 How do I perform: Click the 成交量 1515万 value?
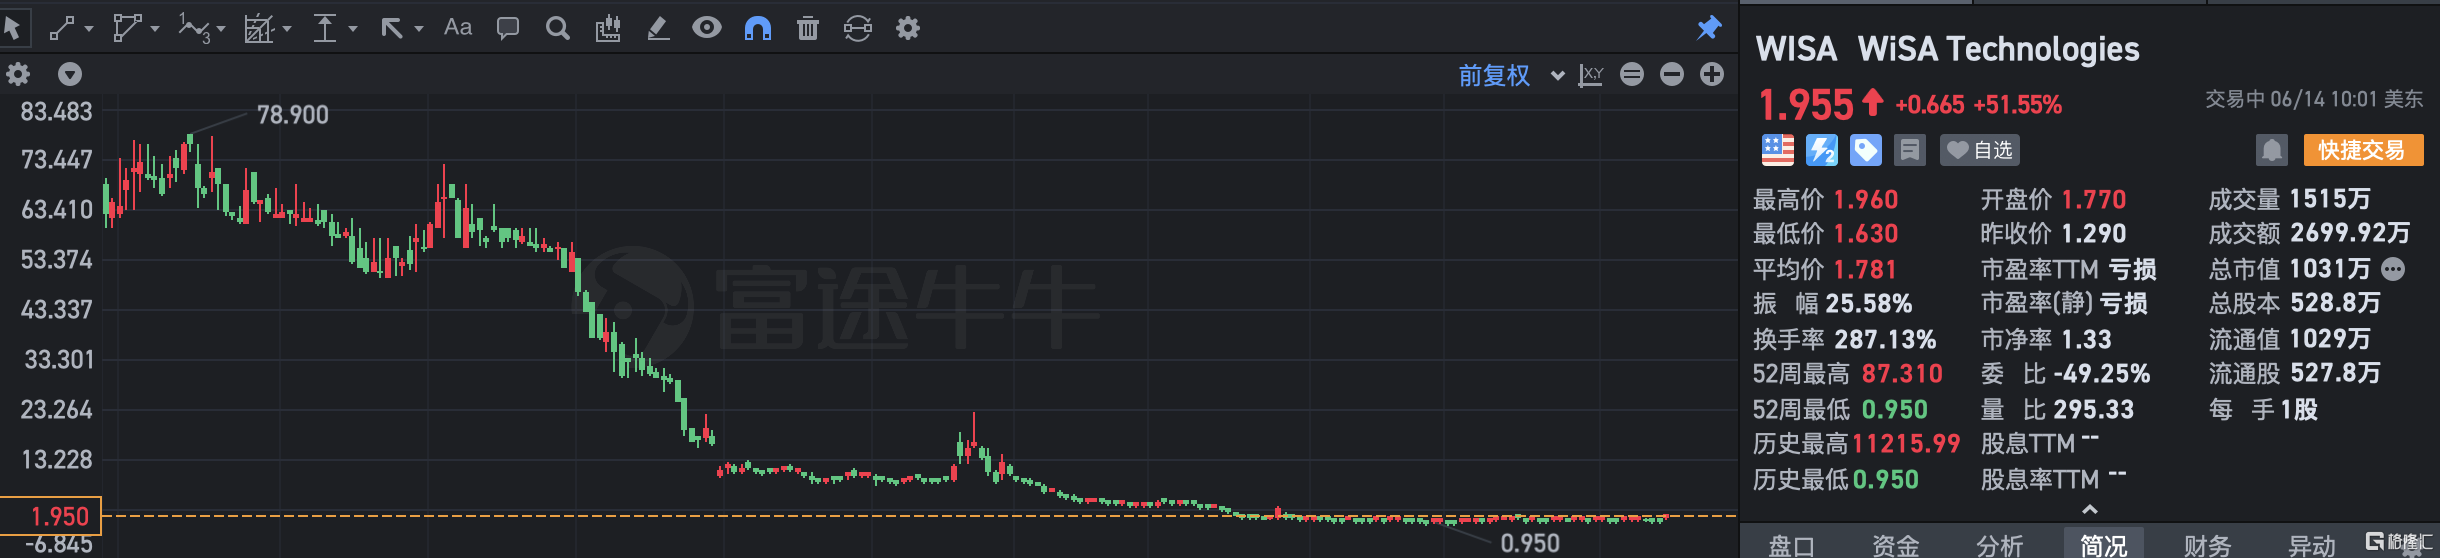tap(2330, 199)
